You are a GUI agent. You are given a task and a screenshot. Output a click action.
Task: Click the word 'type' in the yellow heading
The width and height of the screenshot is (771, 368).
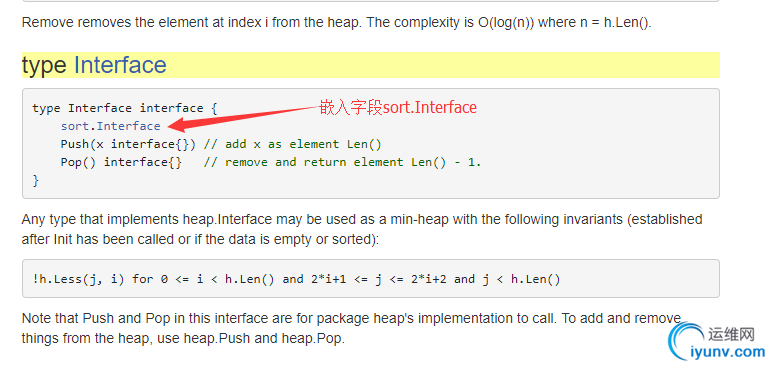[x=44, y=66]
